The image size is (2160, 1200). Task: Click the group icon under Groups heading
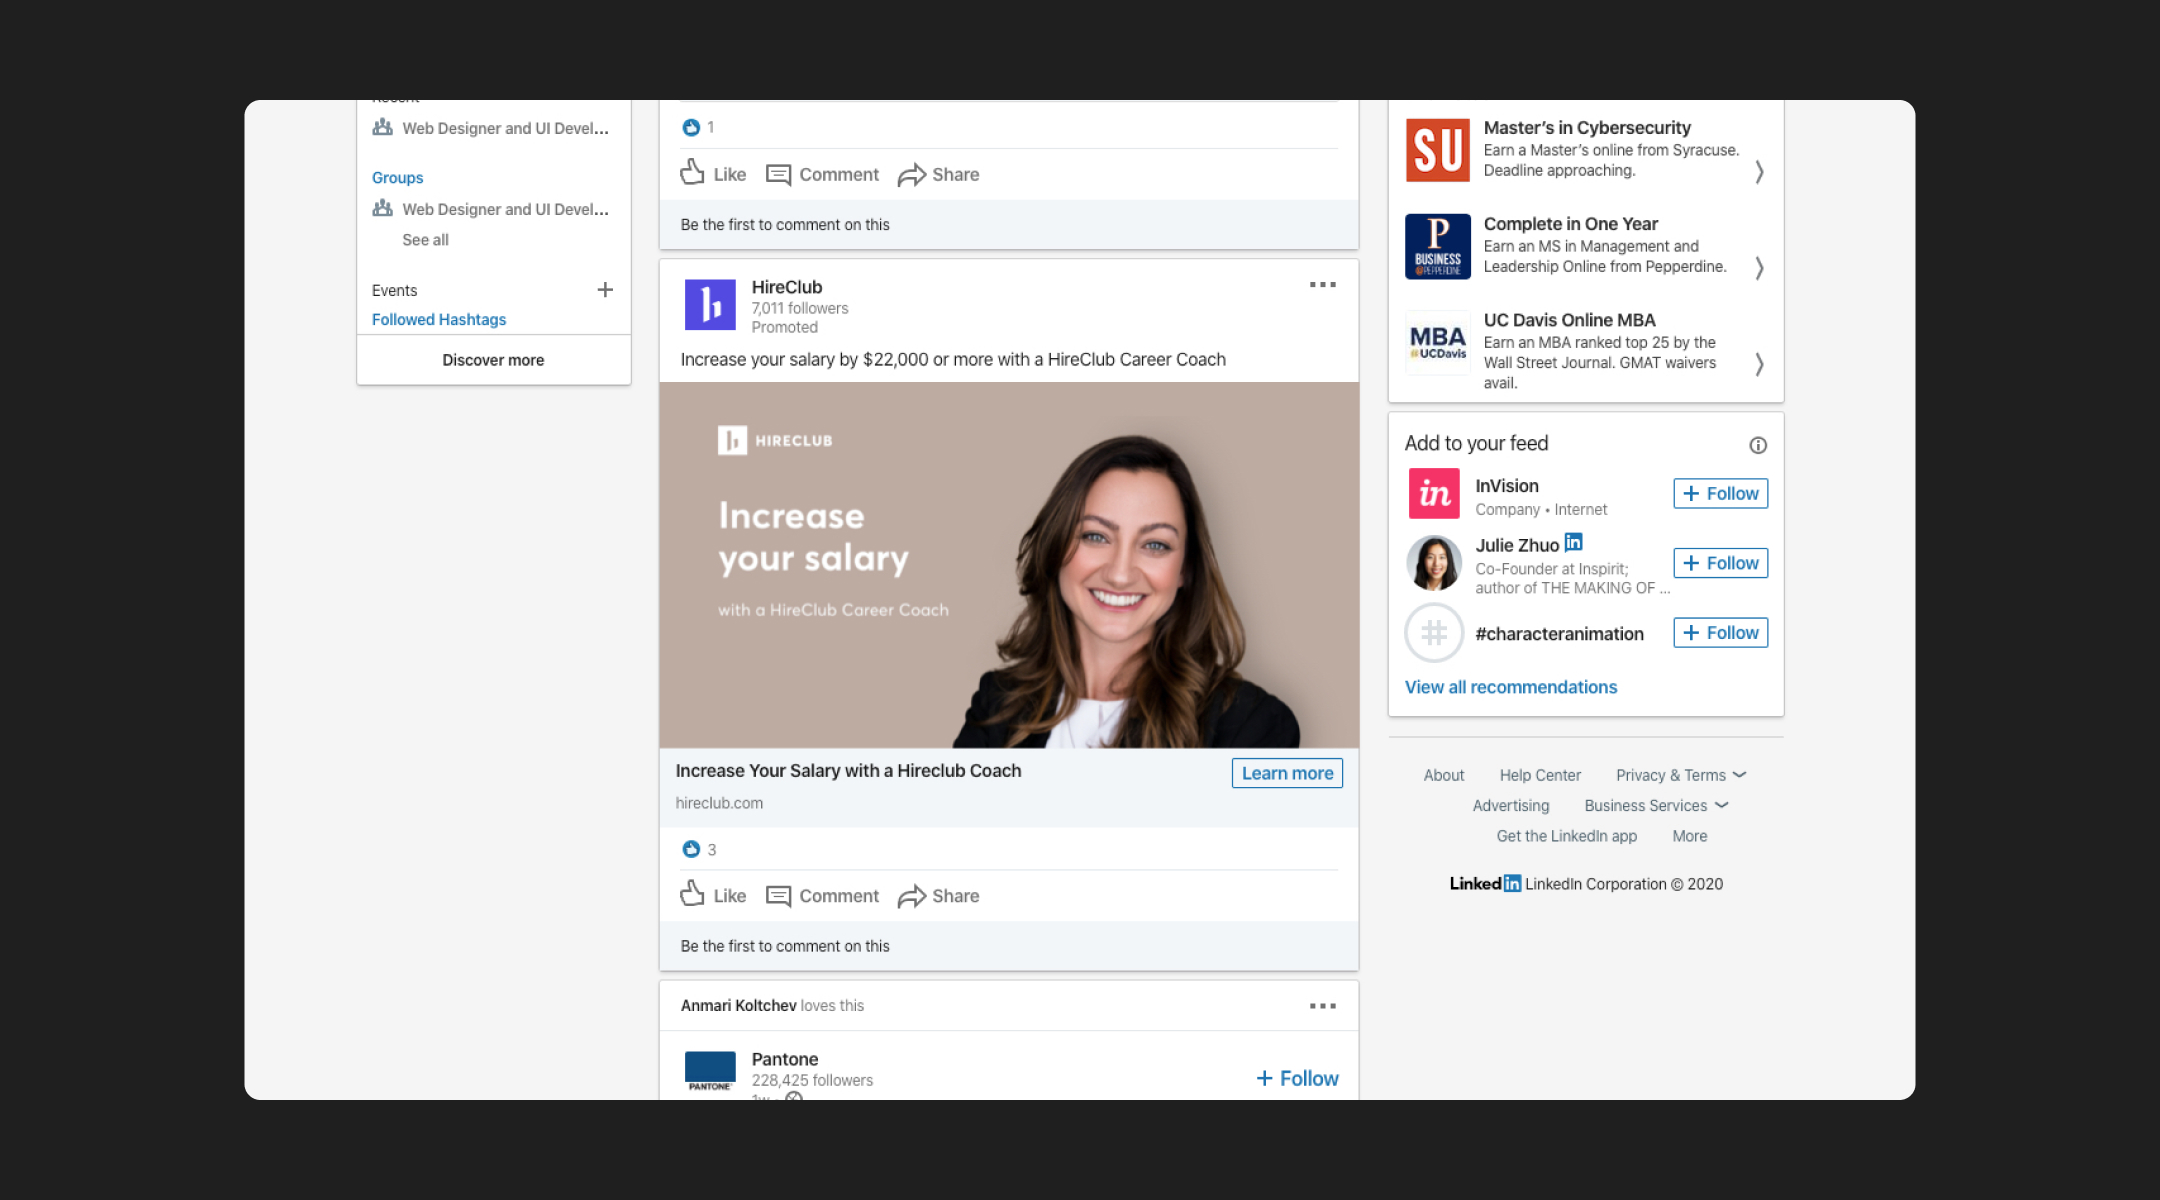tap(382, 208)
